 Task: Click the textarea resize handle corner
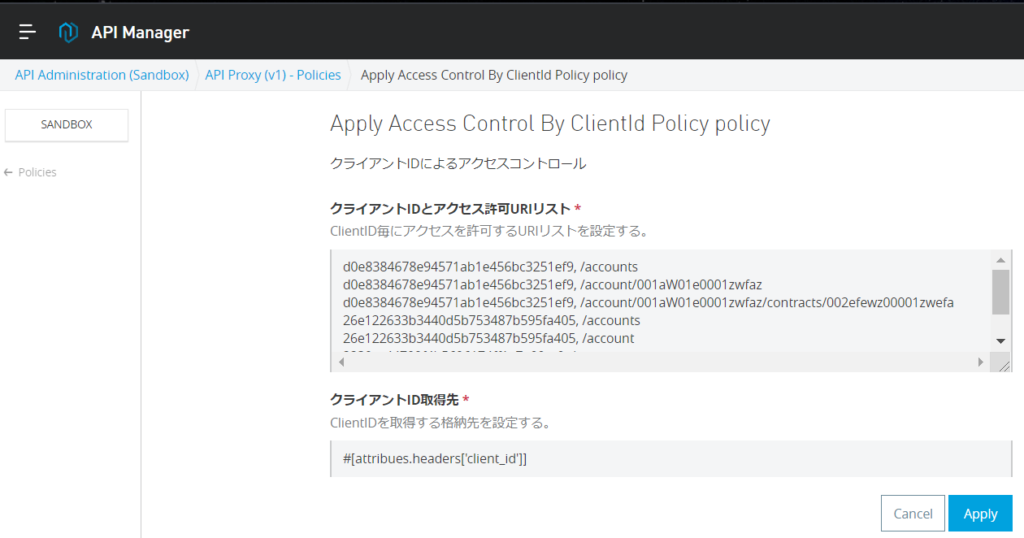tap(1003, 364)
